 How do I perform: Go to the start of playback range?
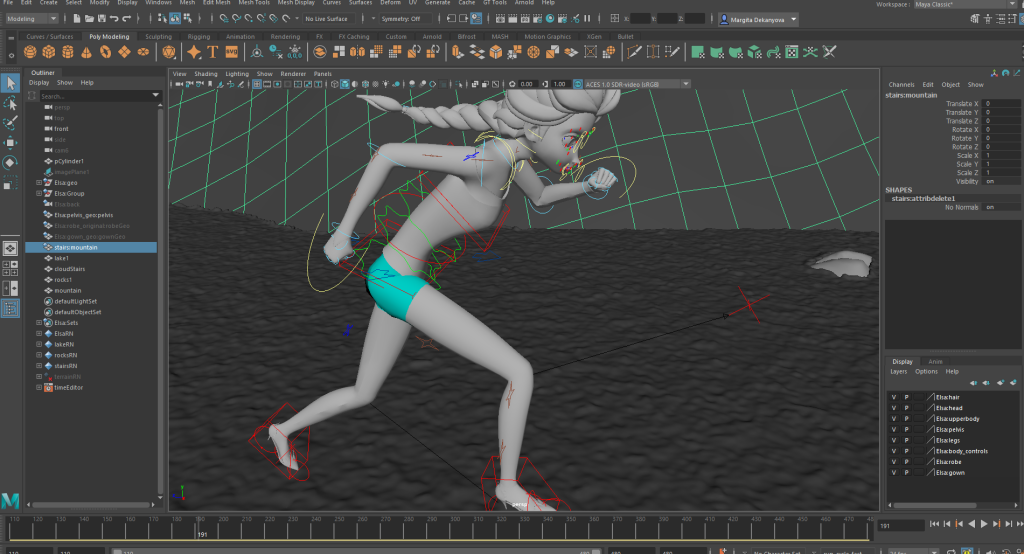935,524
